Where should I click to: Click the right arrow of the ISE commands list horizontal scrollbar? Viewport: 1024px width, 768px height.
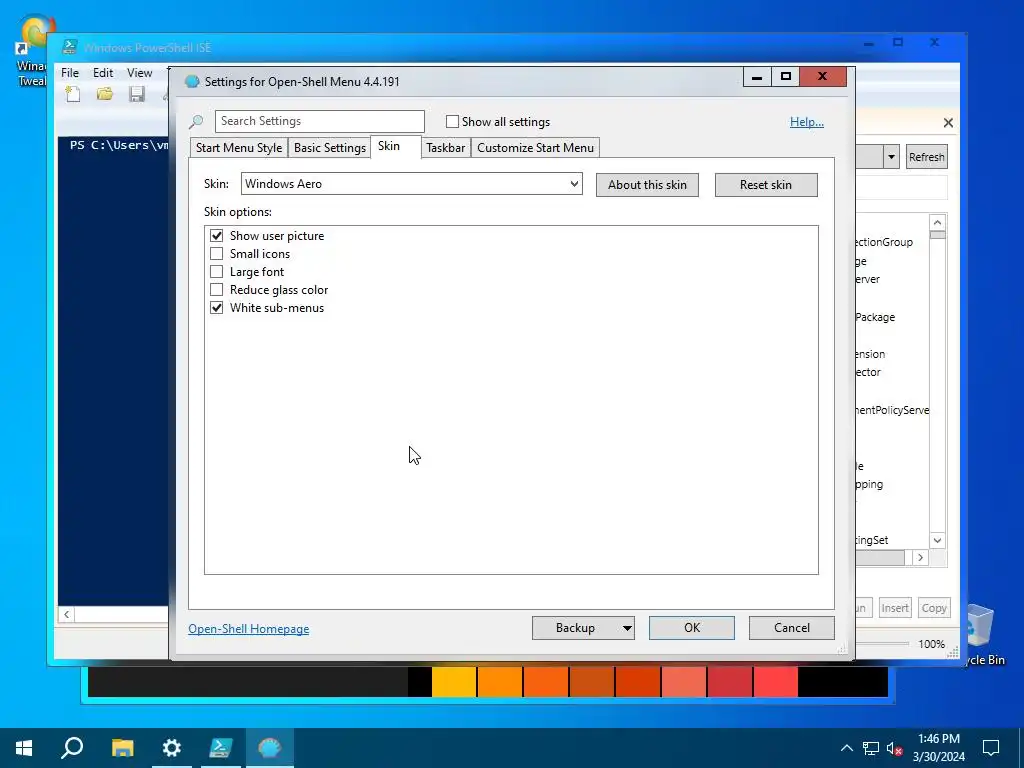tap(920, 558)
